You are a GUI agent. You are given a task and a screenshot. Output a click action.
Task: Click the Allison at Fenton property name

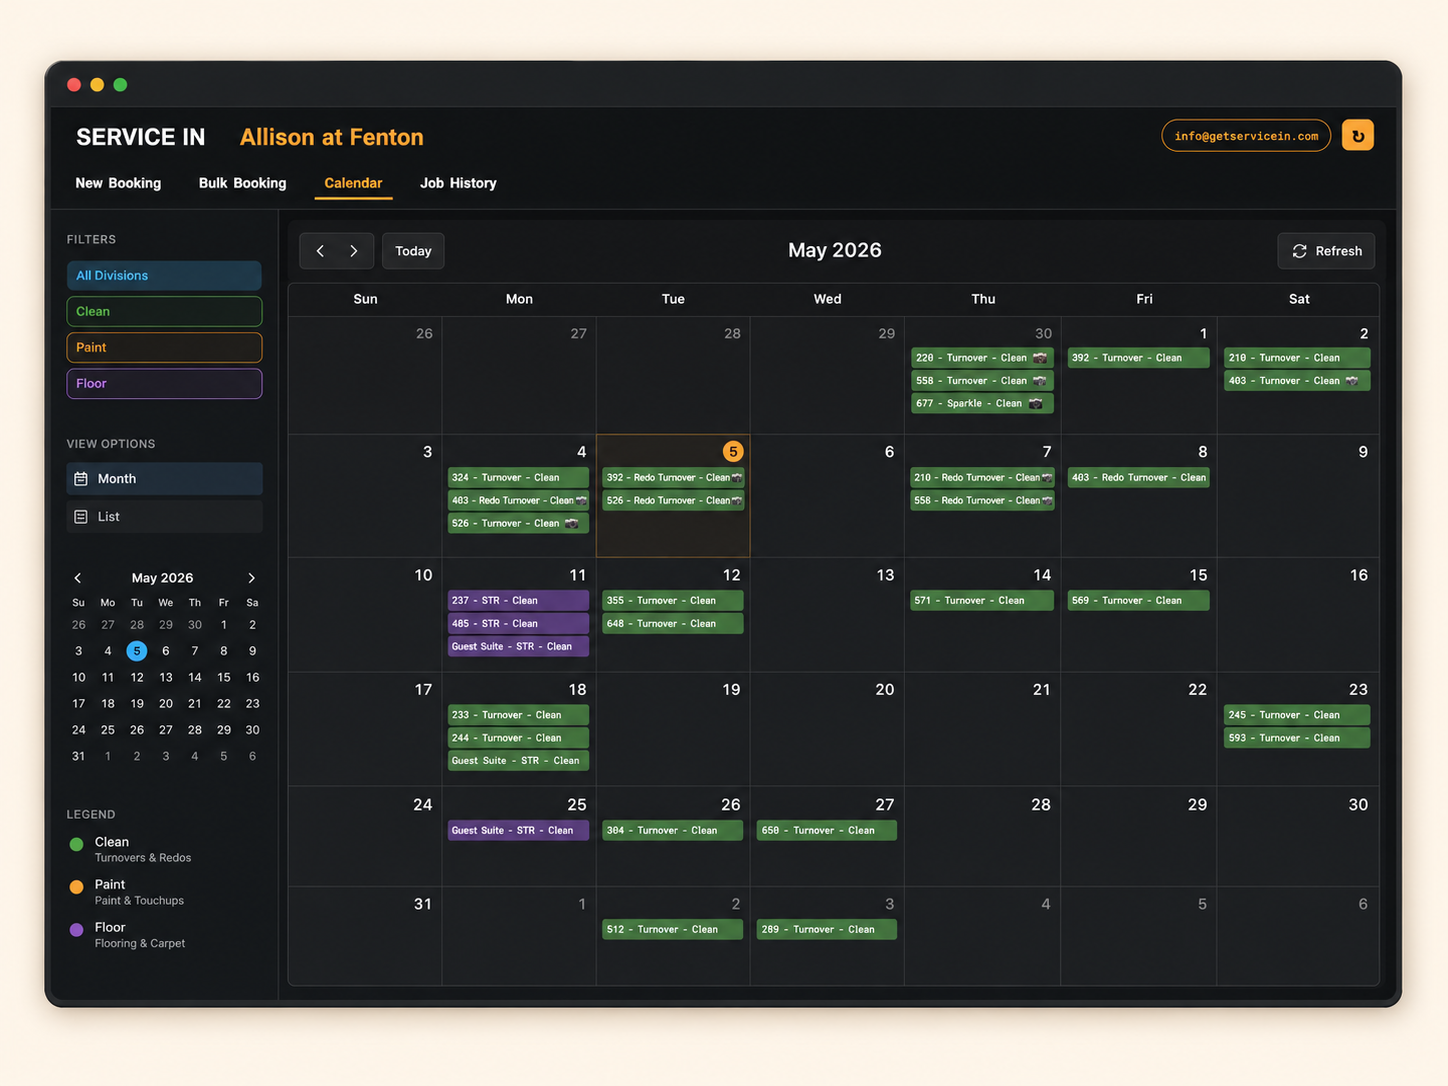(332, 137)
